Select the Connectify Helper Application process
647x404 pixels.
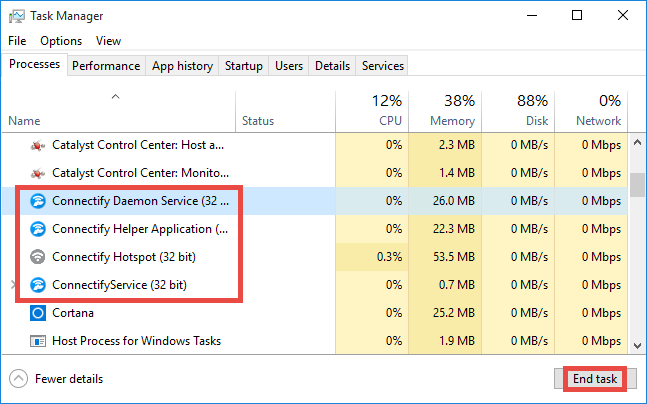coord(315,229)
